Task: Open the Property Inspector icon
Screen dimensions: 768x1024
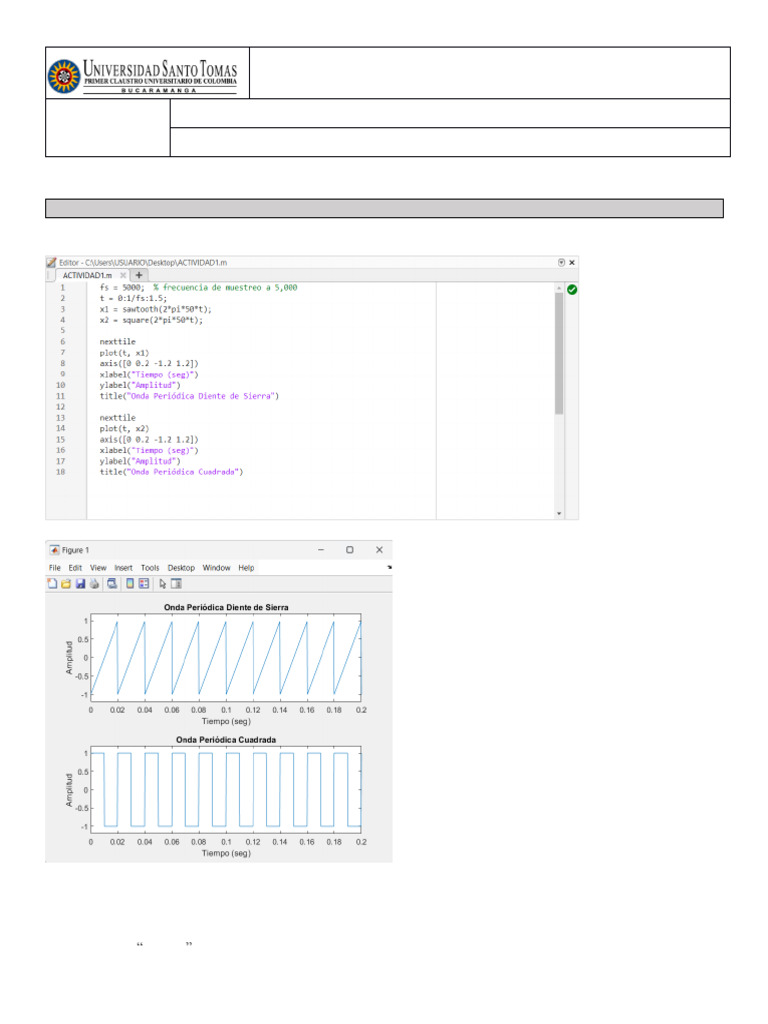Action: click(x=176, y=584)
